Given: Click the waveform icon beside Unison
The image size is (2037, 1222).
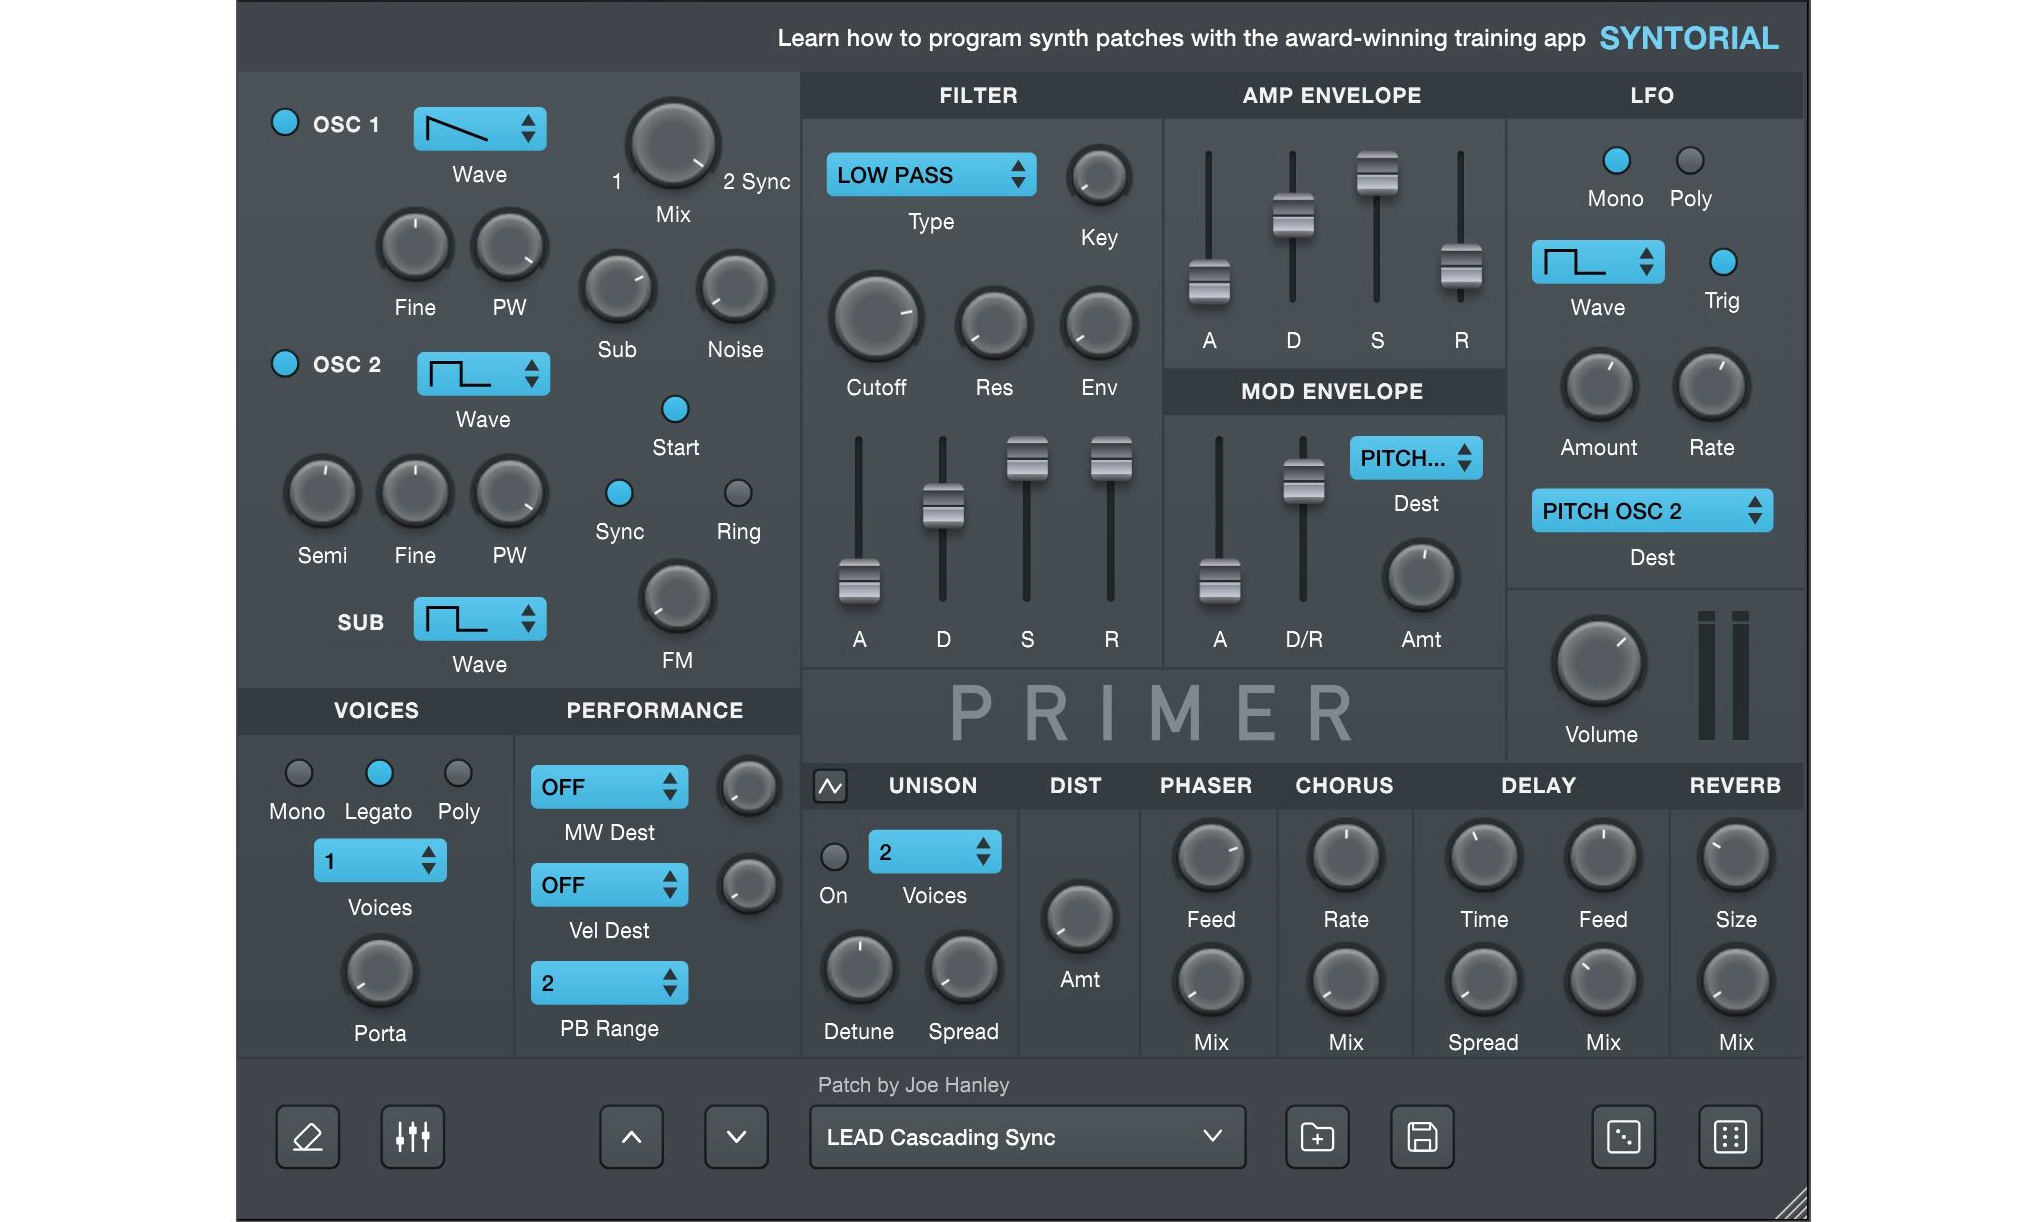Looking at the screenshot, I should [x=830, y=786].
